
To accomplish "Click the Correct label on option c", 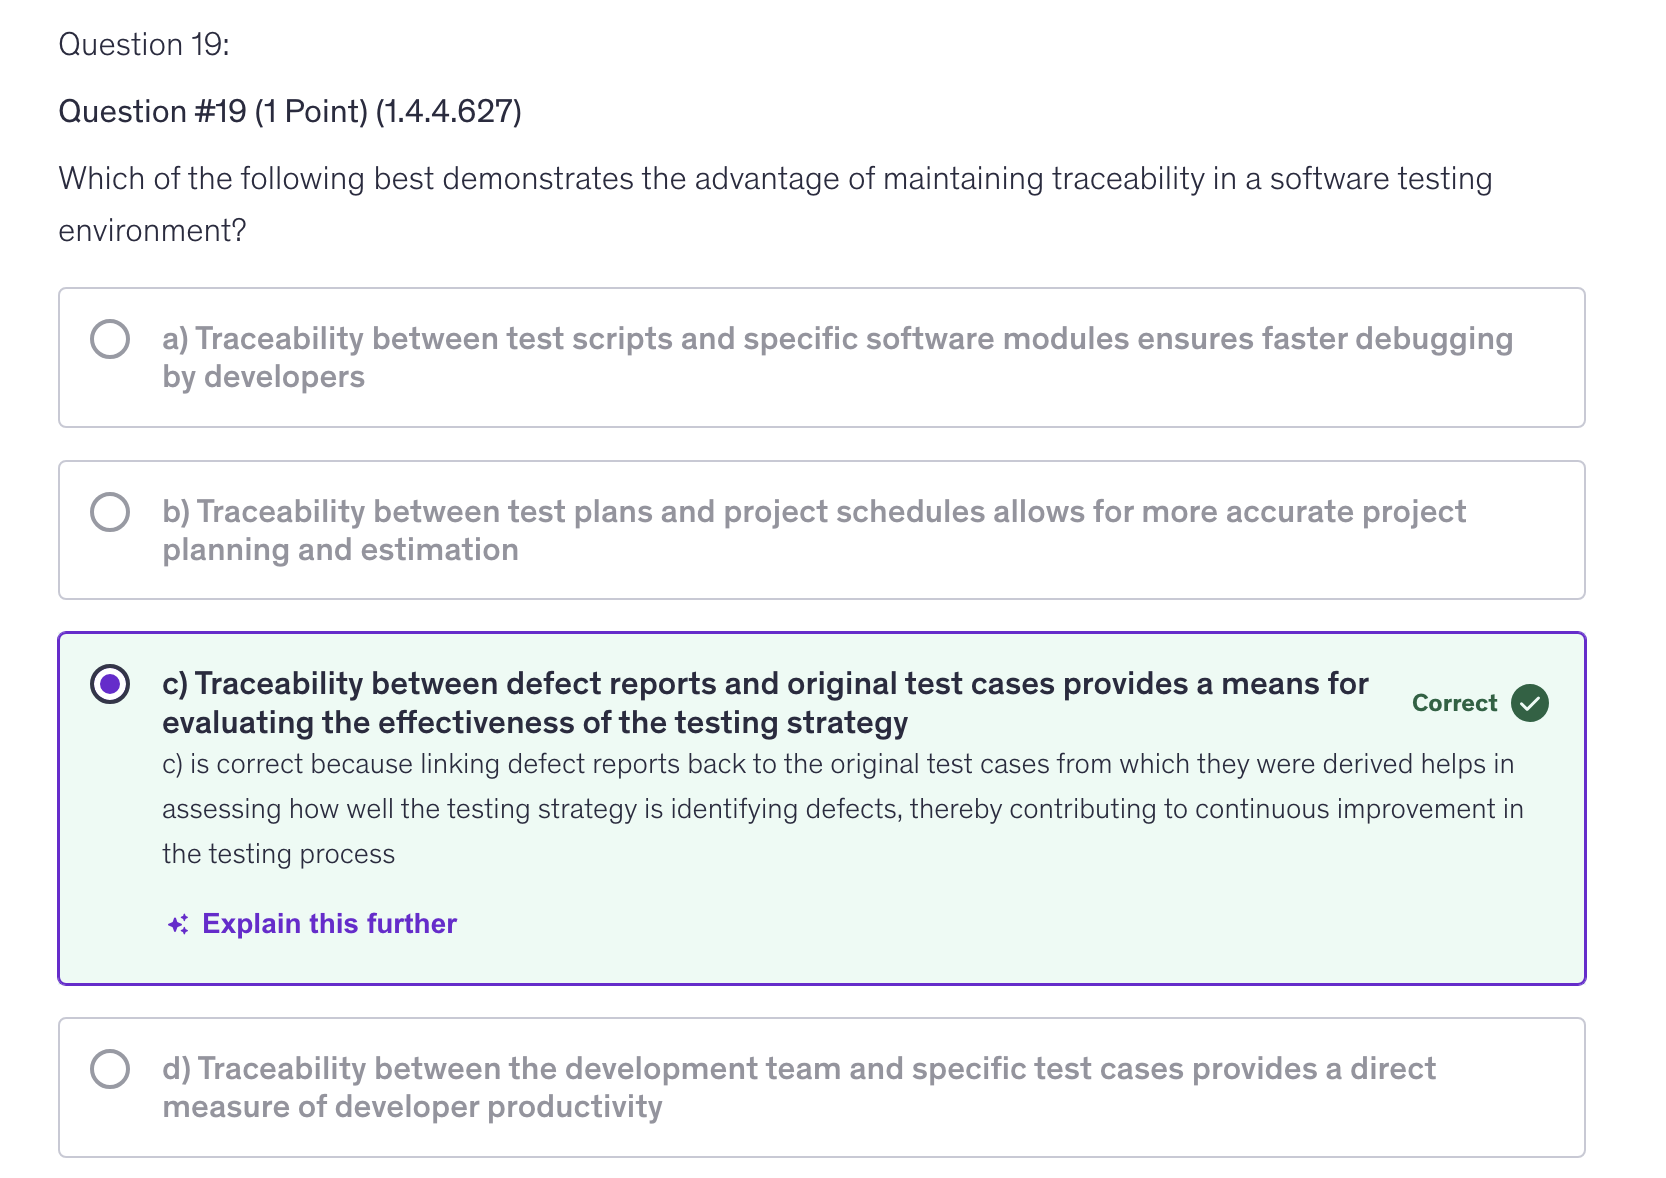I will pos(1452,703).
